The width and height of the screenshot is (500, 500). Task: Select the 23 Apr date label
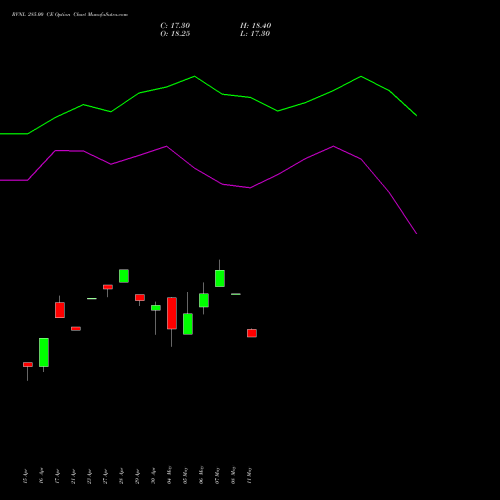(x=90, y=476)
